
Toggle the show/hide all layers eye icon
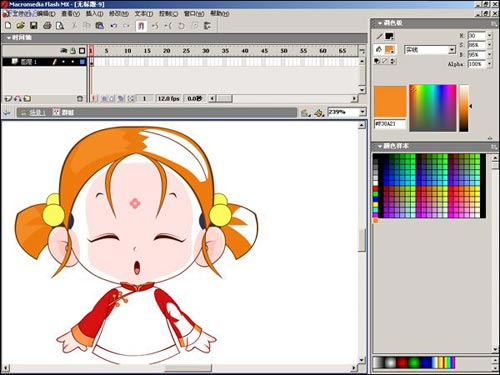[64, 51]
